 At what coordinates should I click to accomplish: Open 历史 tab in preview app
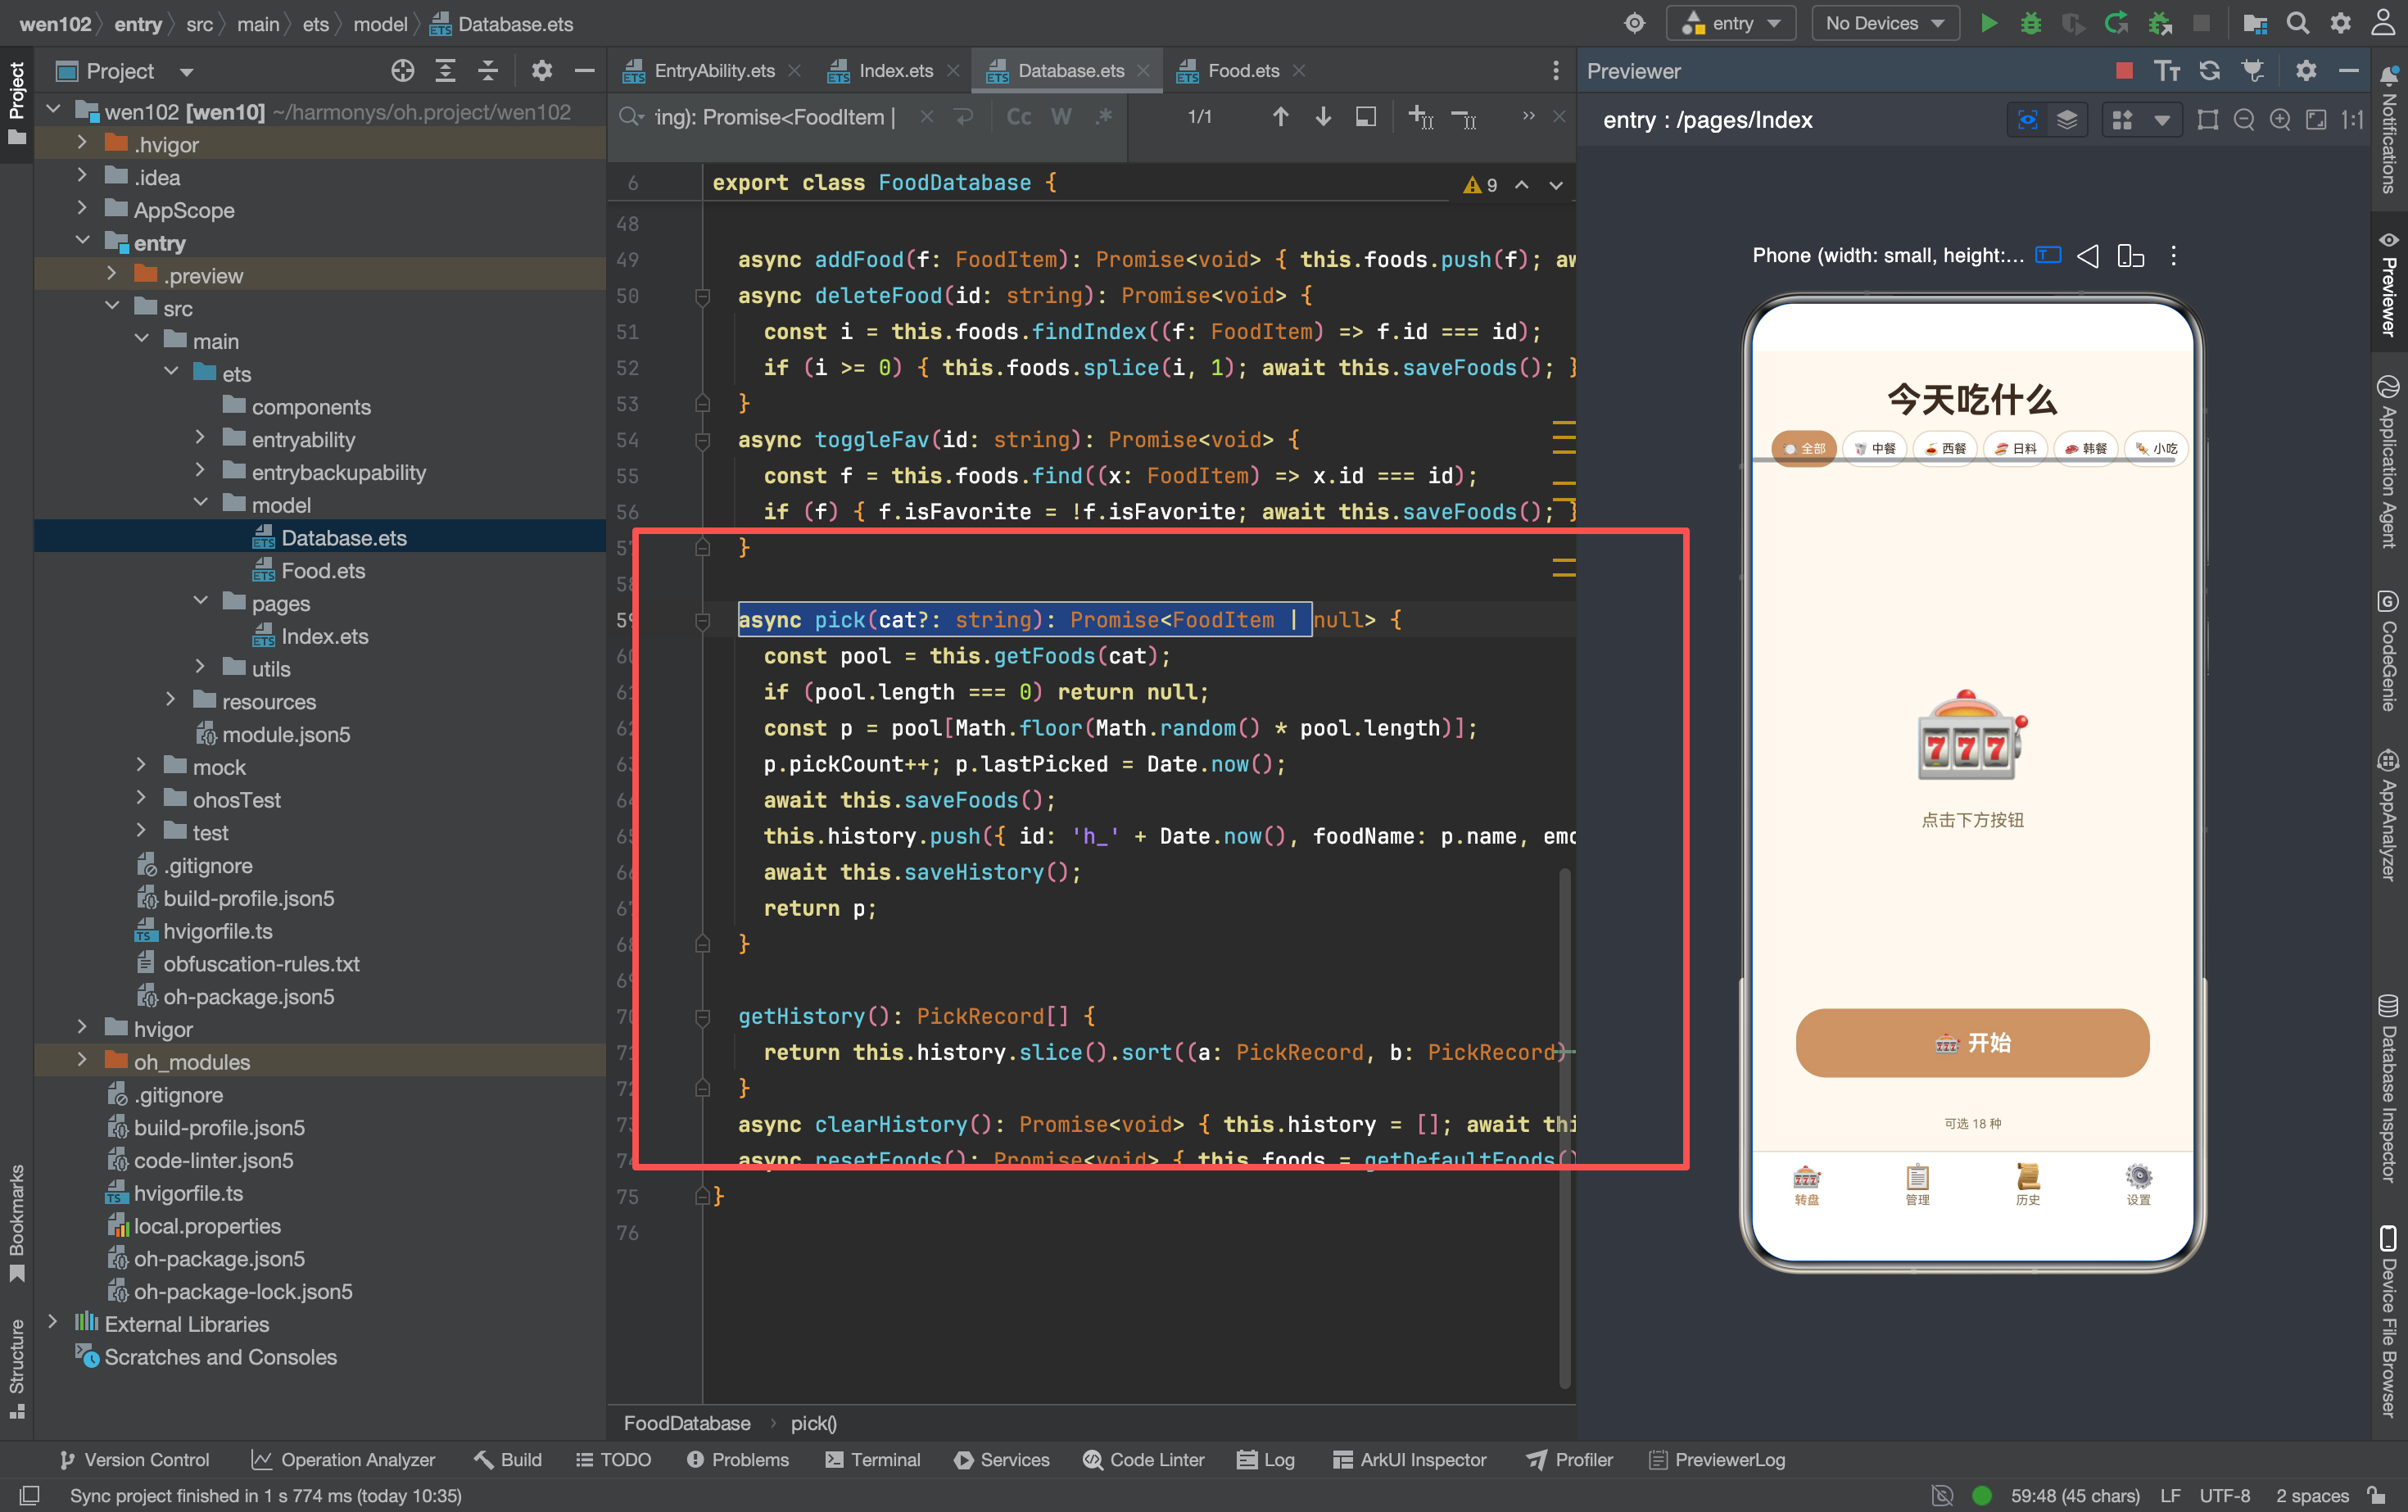2027,1184
